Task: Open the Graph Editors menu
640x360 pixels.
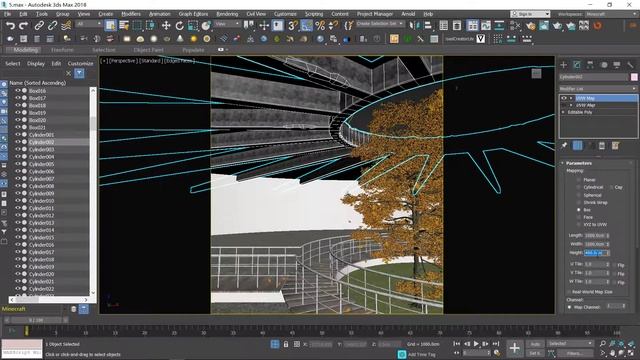Action: pos(193,14)
